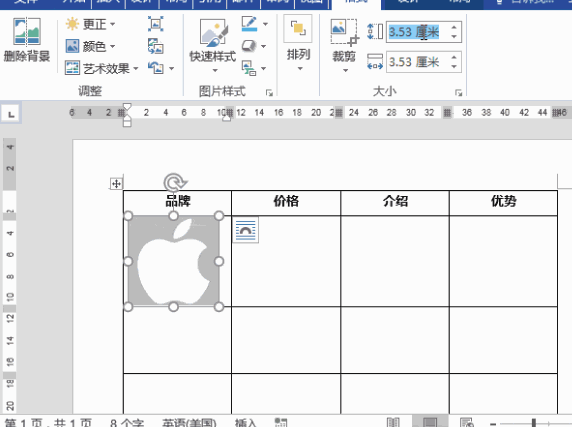The image size is (572, 427).
Task: Click the Change Picture icon
Action: tap(156, 46)
